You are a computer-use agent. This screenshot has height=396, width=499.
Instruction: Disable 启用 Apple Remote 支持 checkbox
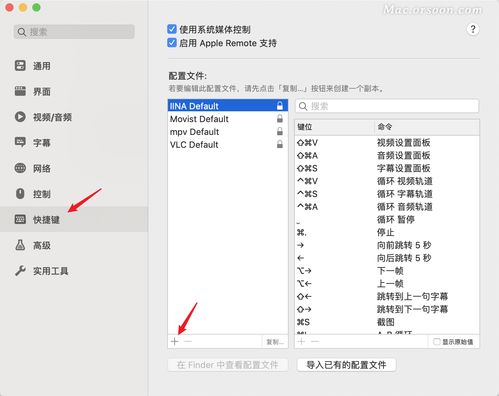[x=172, y=43]
